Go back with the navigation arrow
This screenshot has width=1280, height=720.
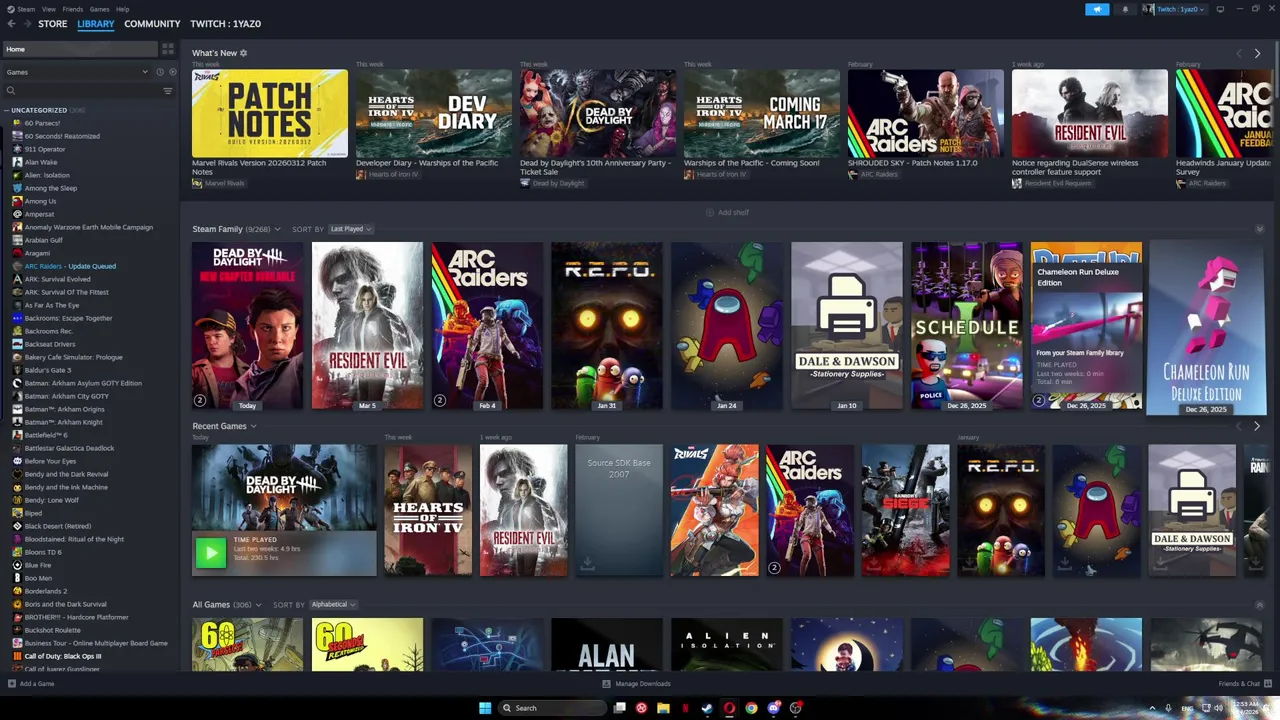pyautogui.click(x=11, y=24)
